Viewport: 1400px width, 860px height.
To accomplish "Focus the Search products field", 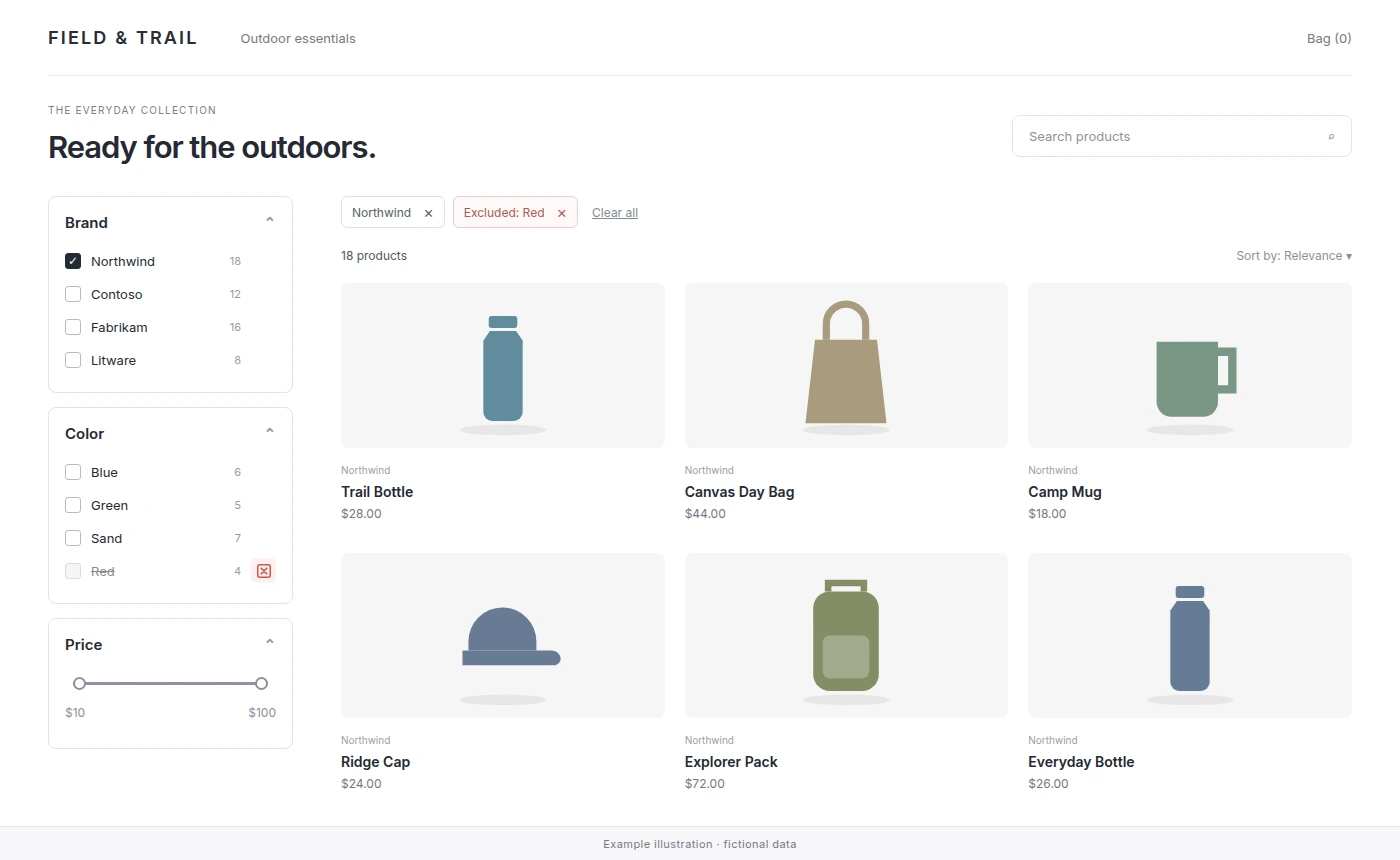I will (x=1182, y=136).
